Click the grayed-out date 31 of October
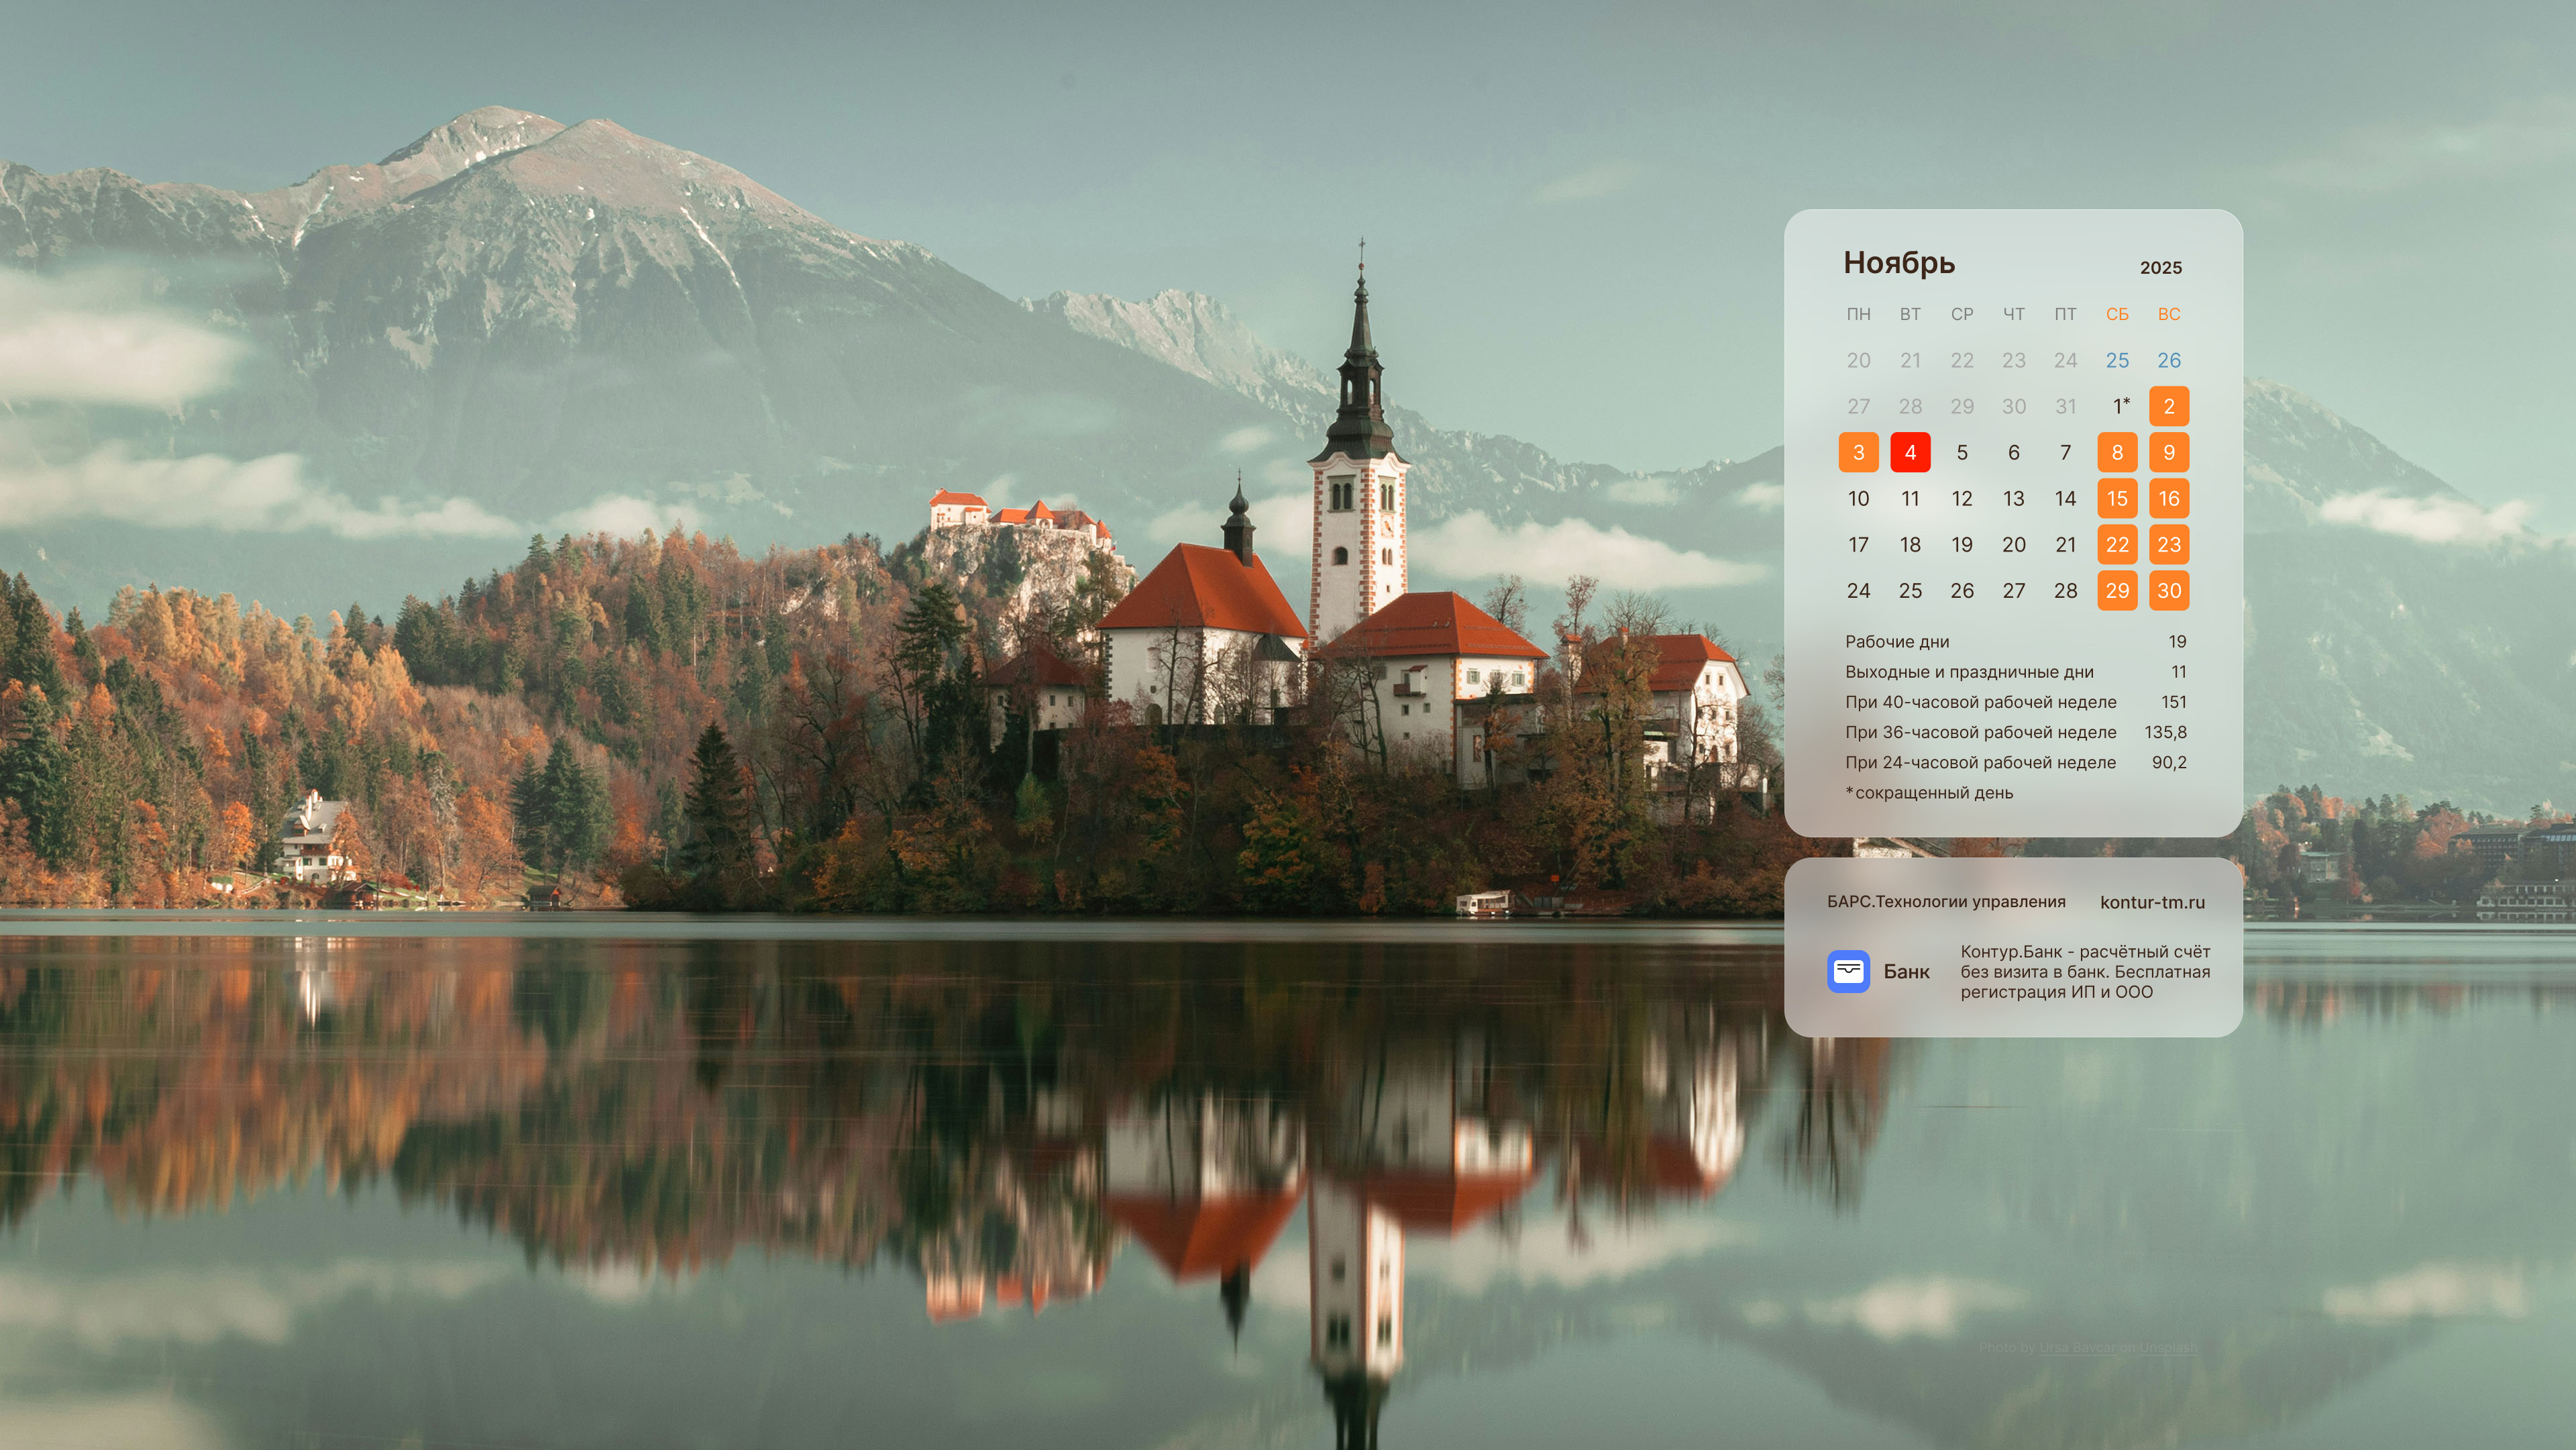The height and width of the screenshot is (1450, 2576). click(x=2065, y=406)
